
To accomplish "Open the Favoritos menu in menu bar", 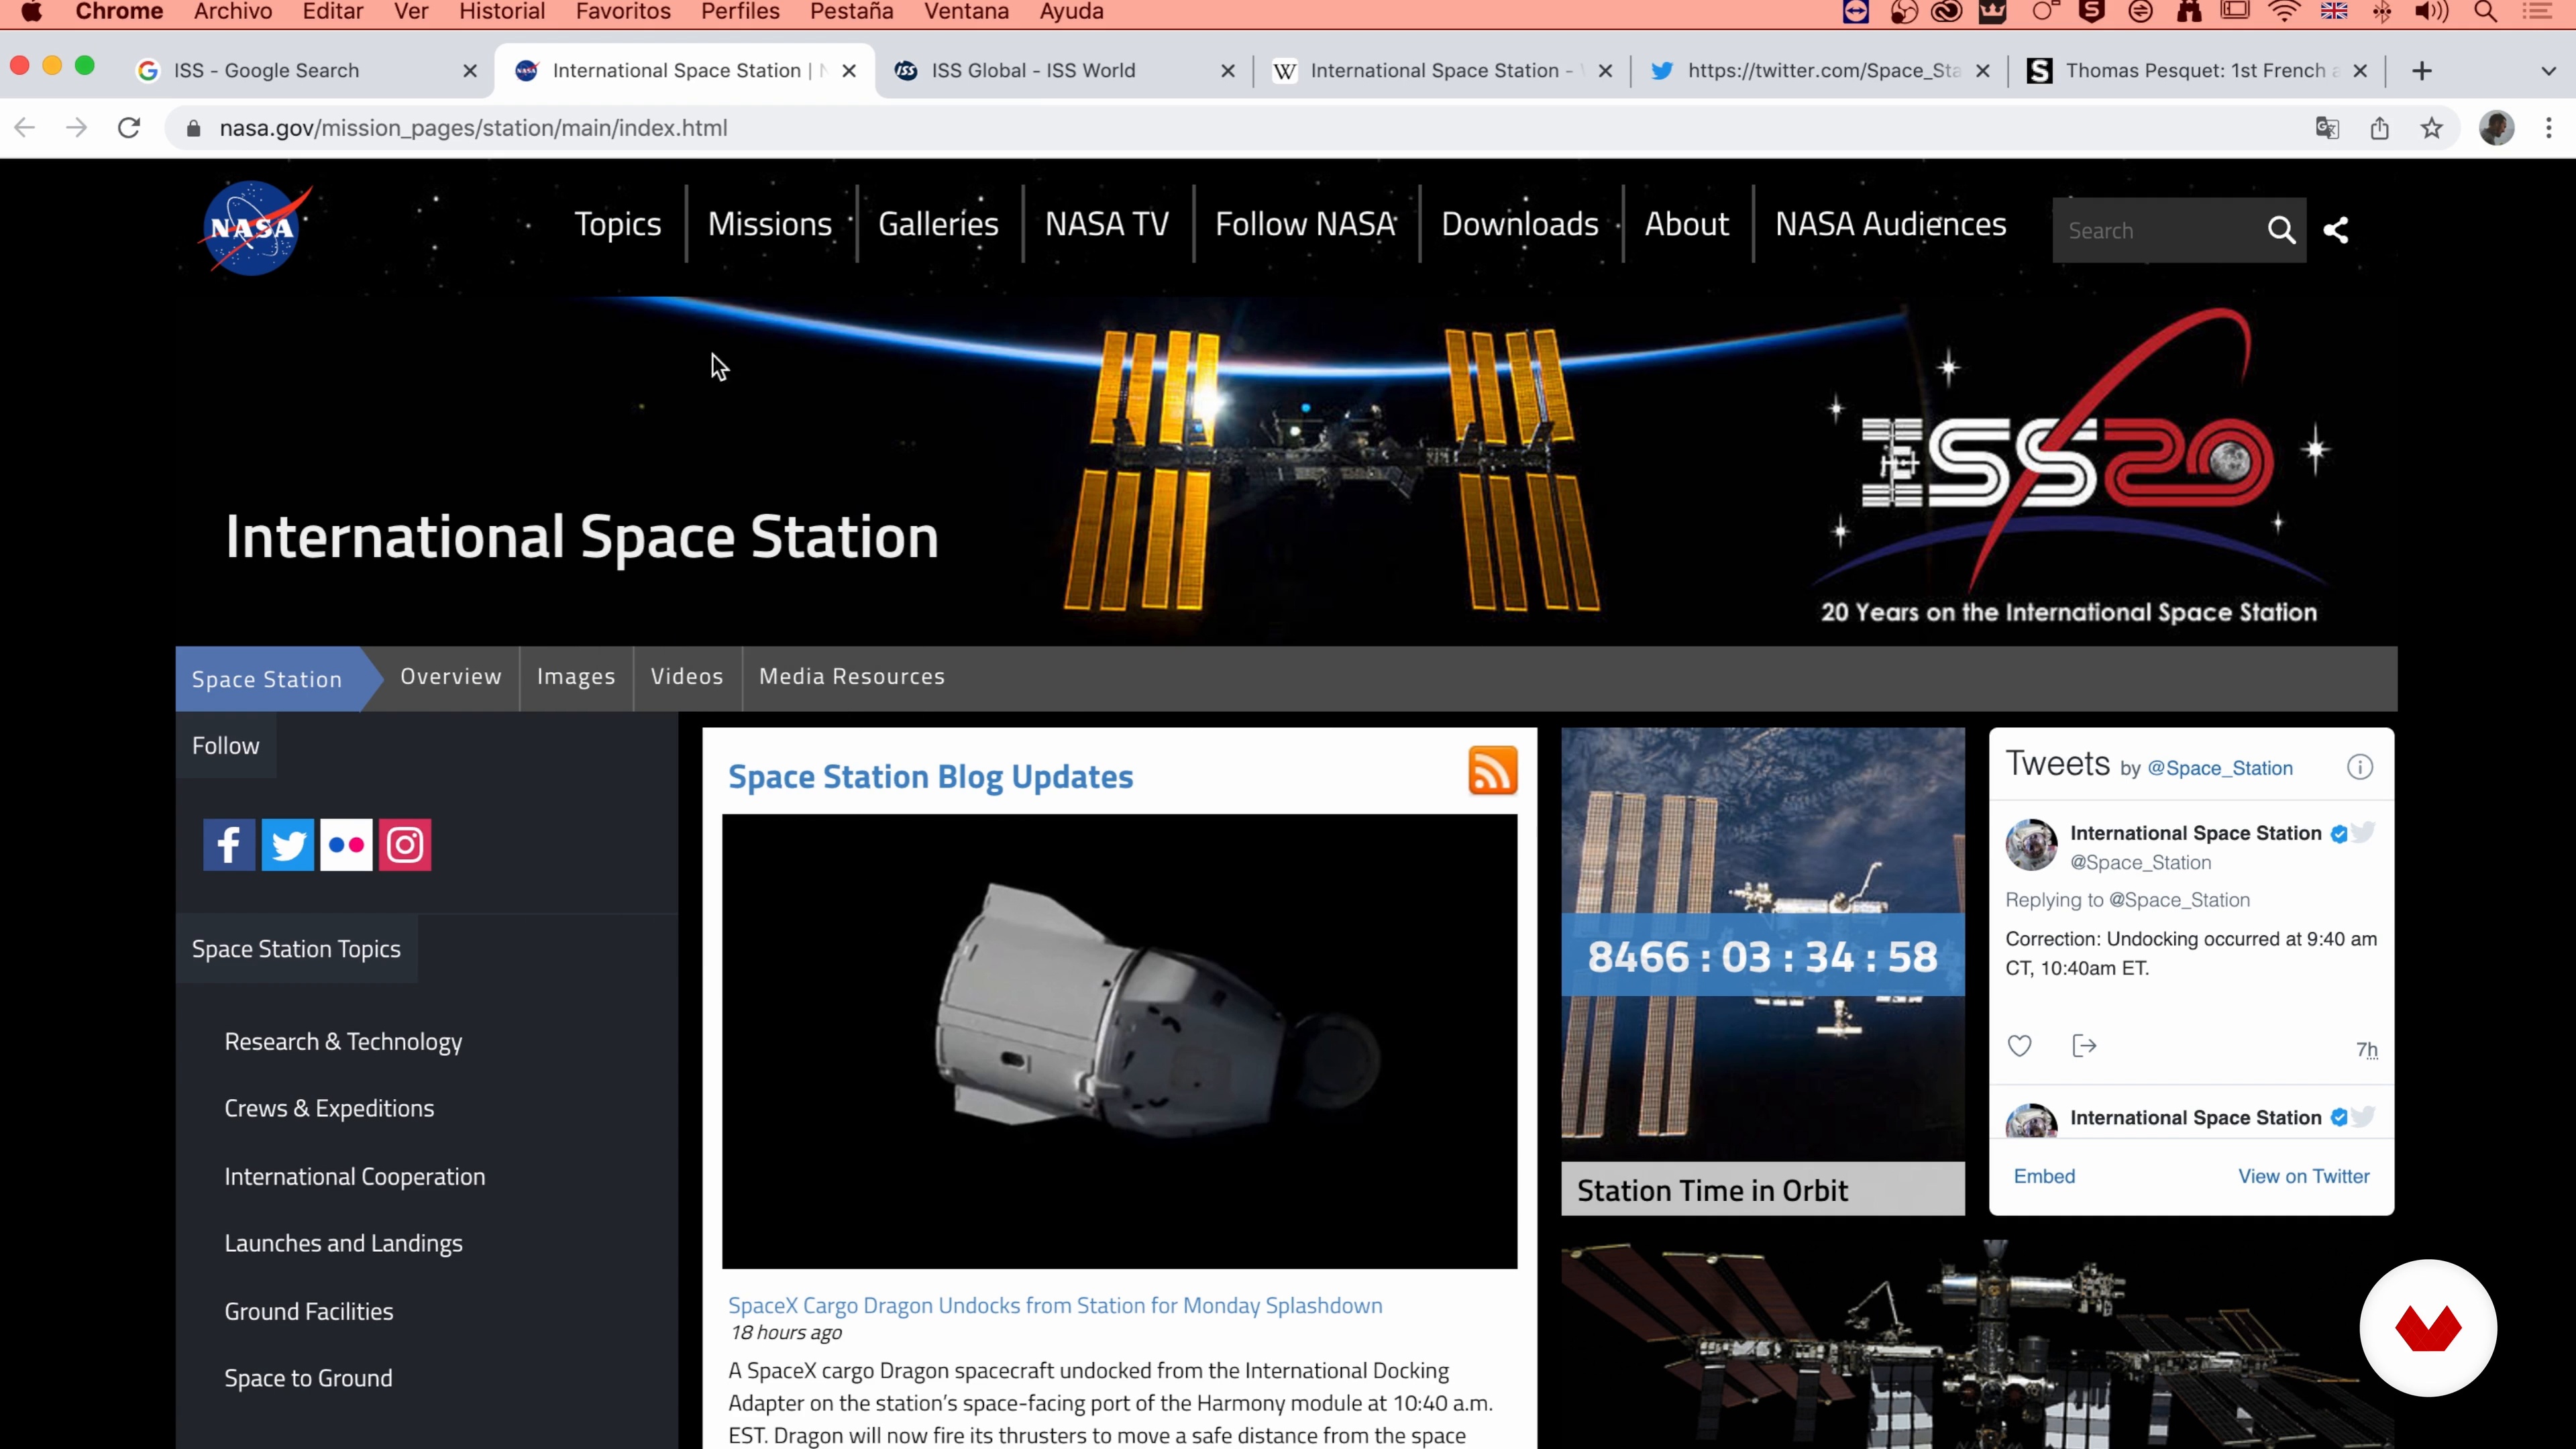I will pyautogui.click(x=623, y=12).
